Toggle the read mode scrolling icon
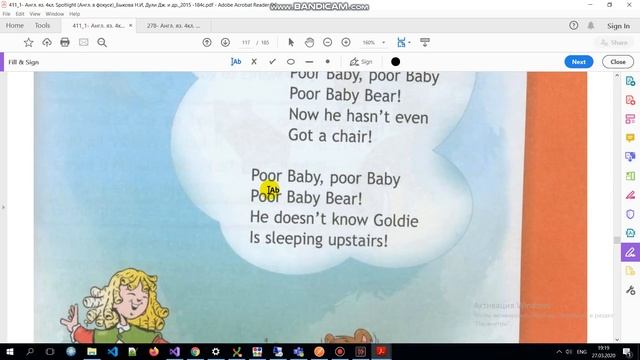 [424, 42]
